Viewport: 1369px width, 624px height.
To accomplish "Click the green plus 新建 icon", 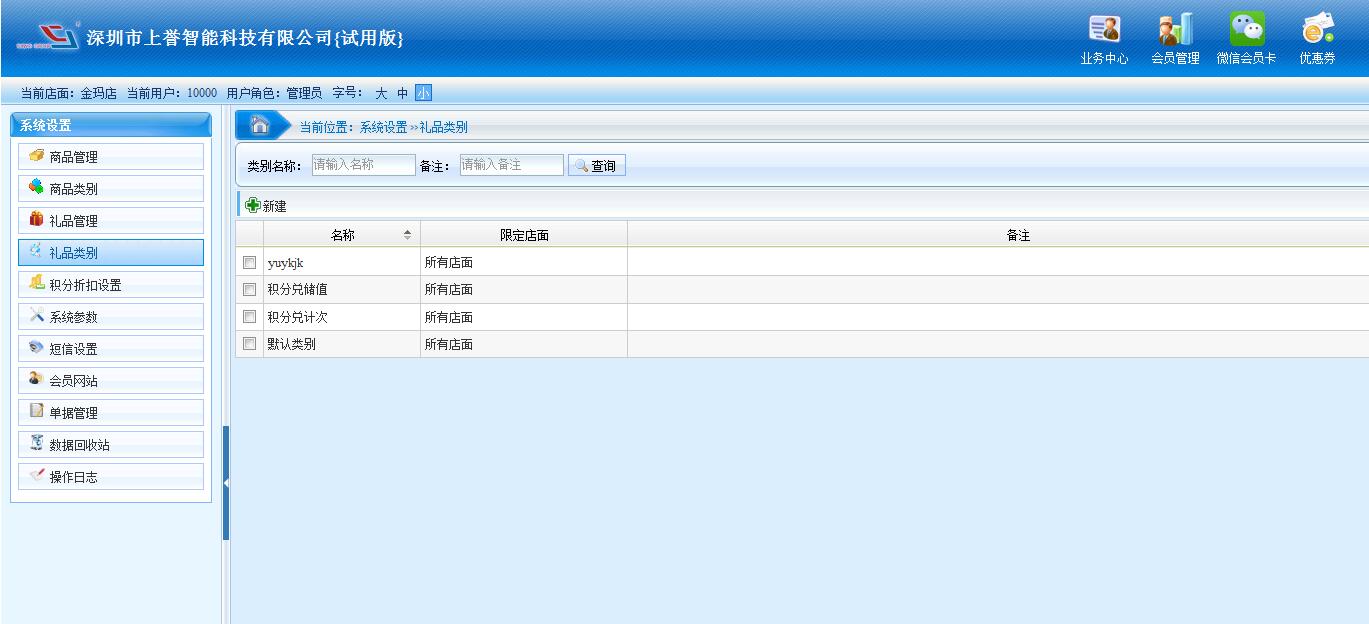I will click(x=252, y=205).
